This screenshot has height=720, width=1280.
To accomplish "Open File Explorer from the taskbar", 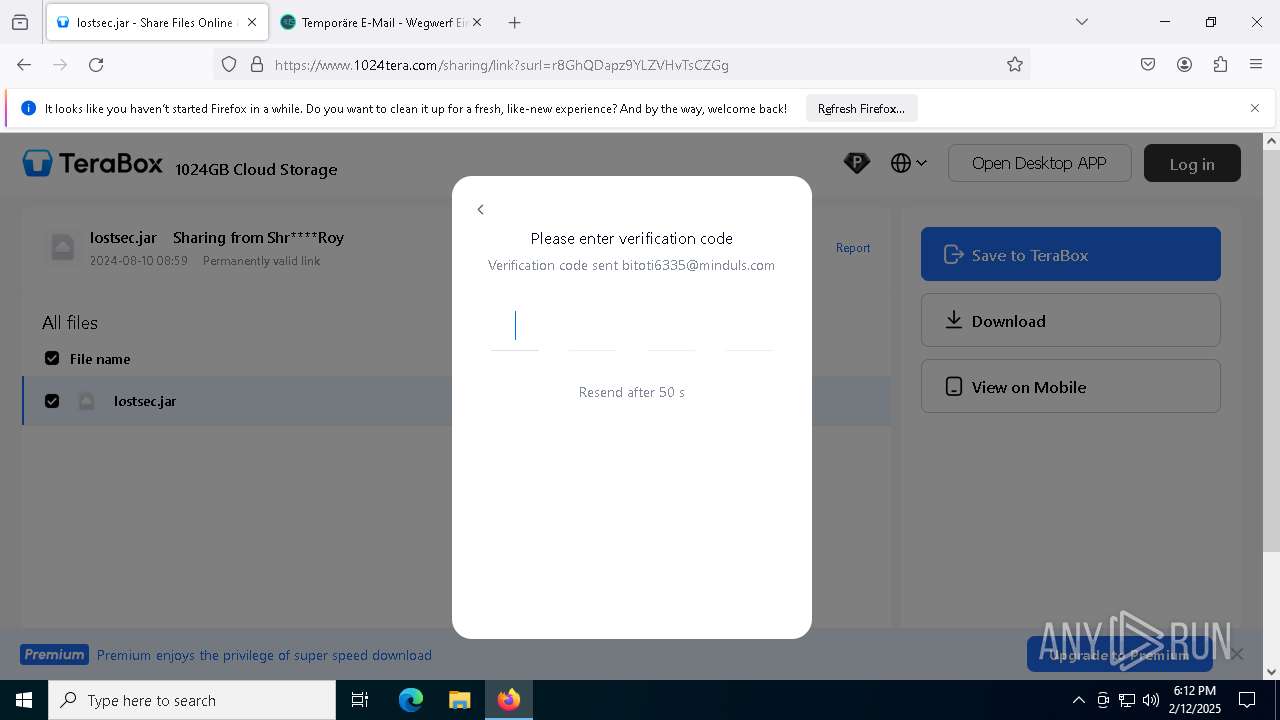I will point(459,700).
